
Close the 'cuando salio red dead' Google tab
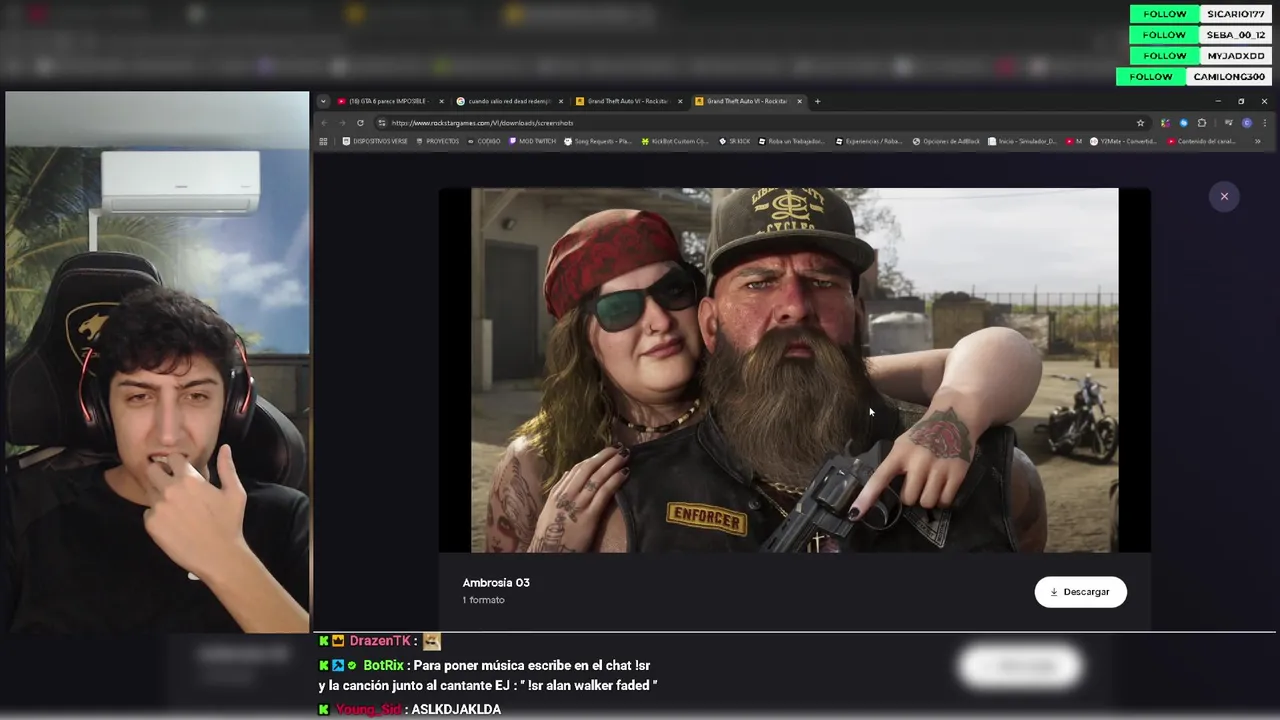pyautogui.click(x=560, y=101)
